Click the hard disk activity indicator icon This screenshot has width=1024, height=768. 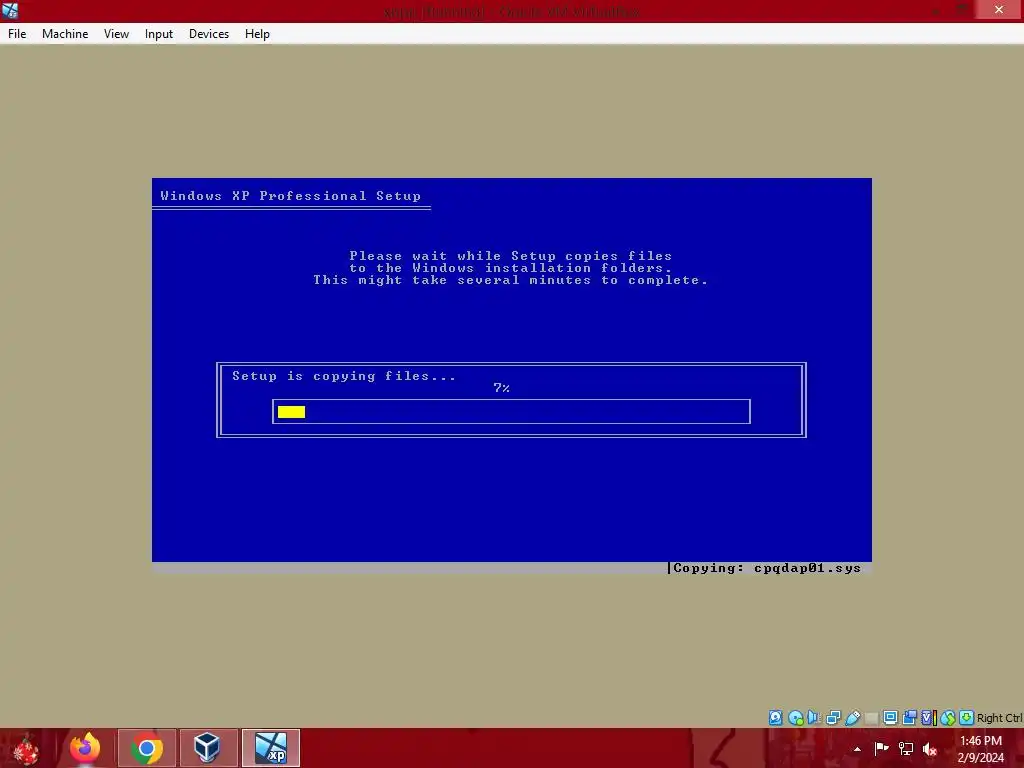(x=775, y=718)
